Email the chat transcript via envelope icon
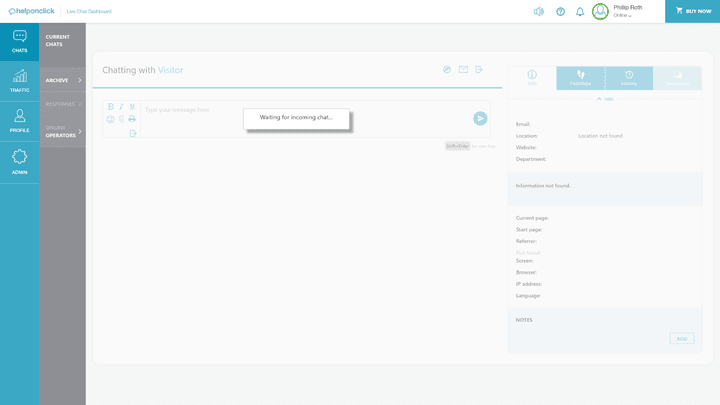Viewport: 720px width, 405px height. 463,69
